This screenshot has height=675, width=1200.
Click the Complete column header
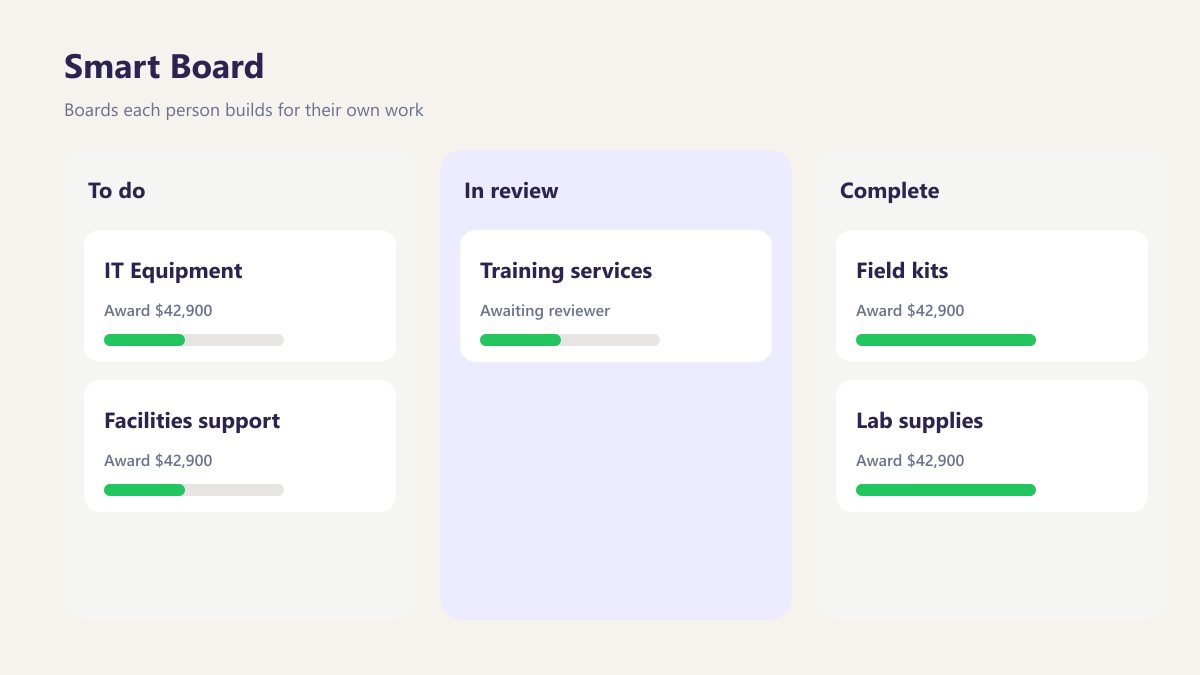coord(890,190)
